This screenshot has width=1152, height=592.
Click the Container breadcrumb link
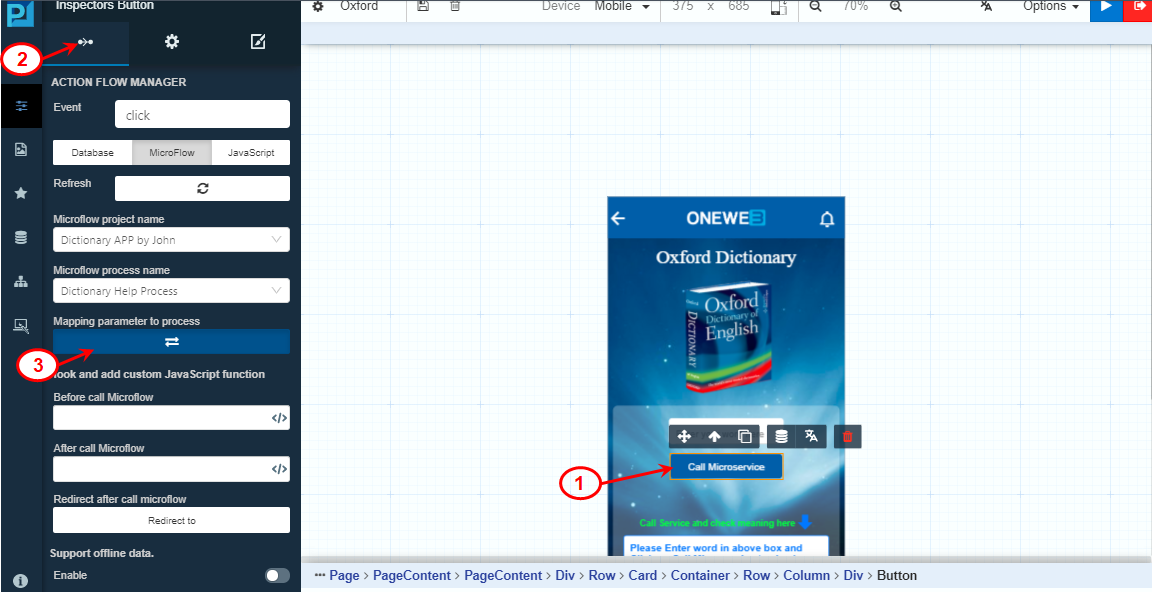700,575
